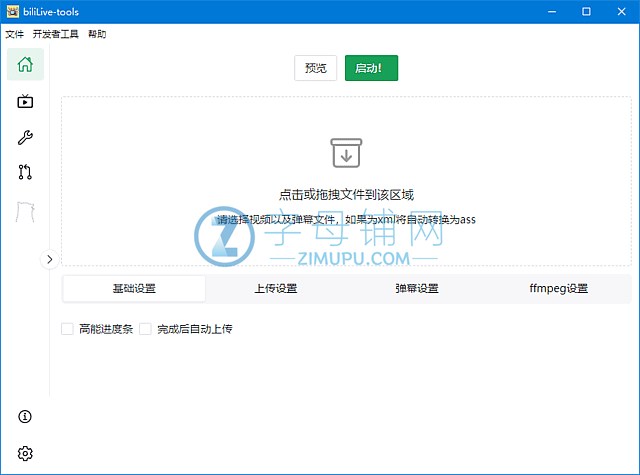
Task: Click the 预览 button
Action: pos(316,68)
